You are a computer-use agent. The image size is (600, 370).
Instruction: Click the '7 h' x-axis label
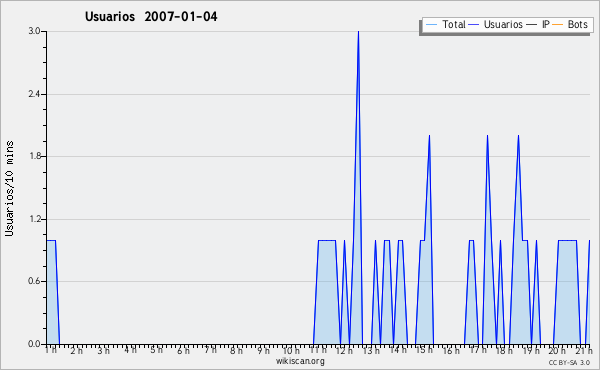tap(210, 350)
